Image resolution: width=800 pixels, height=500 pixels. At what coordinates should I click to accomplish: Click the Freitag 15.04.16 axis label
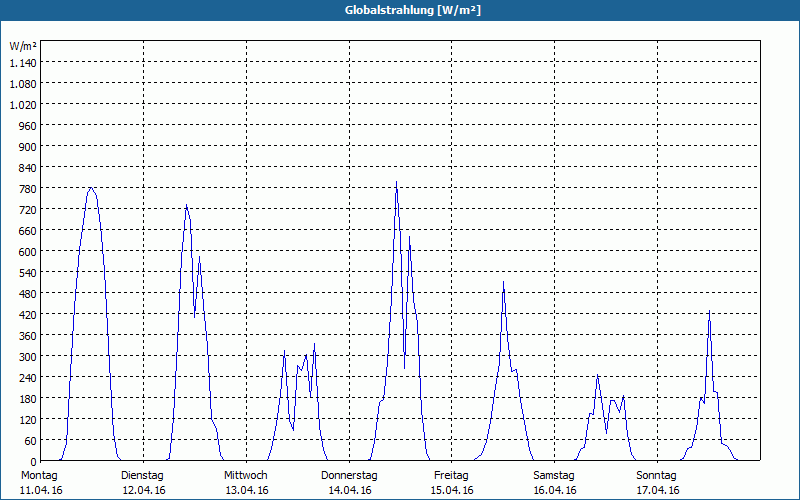(452, 483)
